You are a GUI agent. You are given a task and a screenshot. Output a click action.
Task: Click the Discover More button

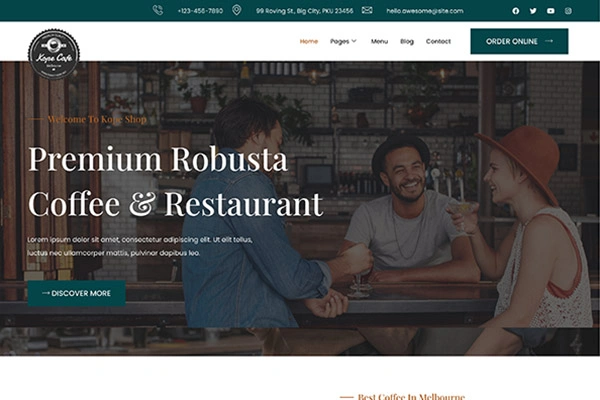77,293
